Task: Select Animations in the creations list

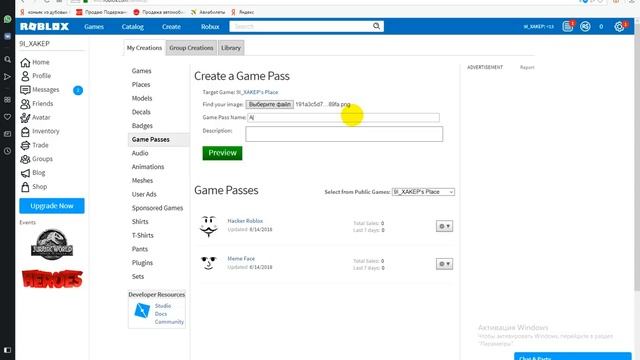Action: [x=148, y=167]
